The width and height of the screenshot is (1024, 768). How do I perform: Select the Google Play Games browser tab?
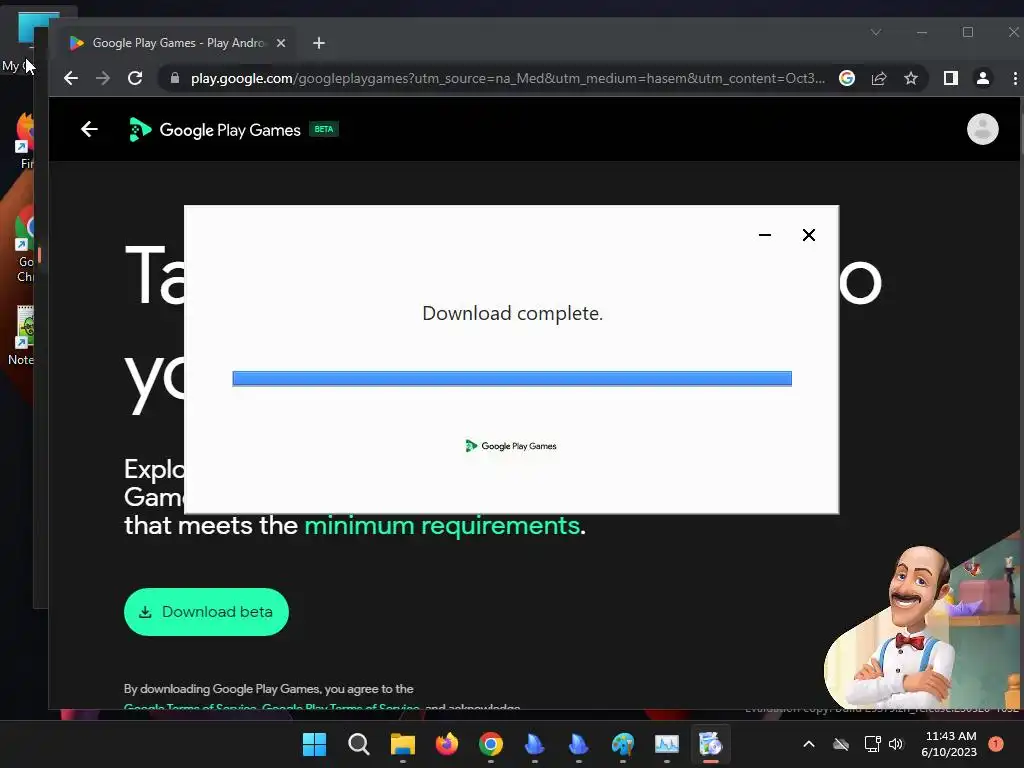coord(176,43)
